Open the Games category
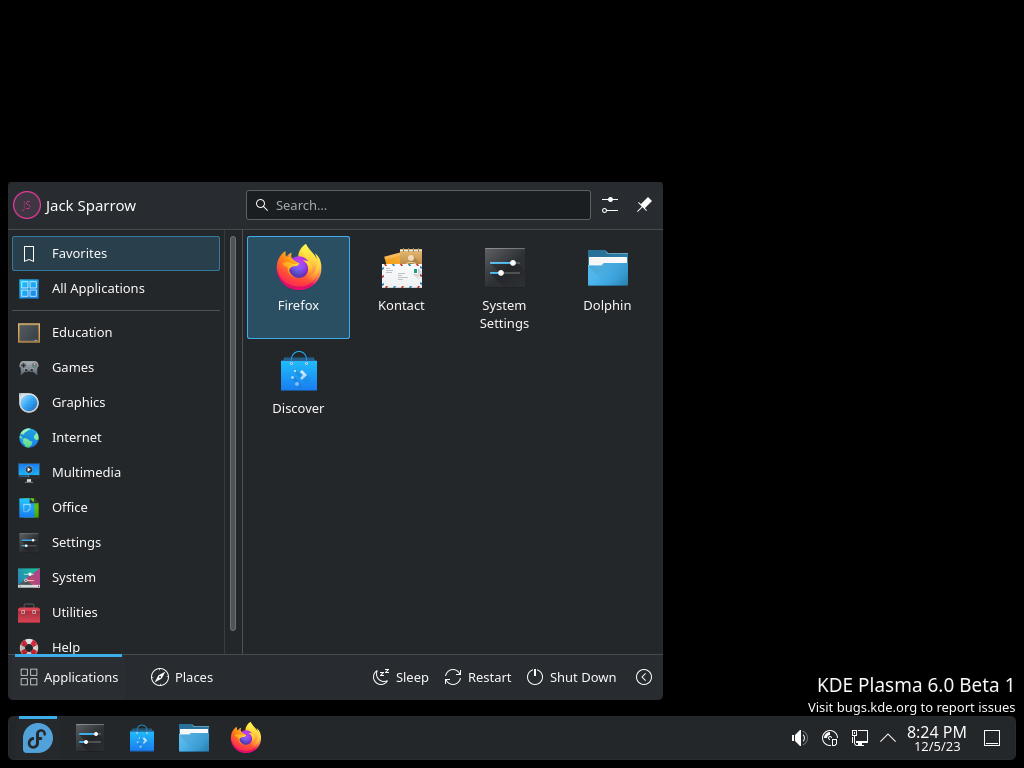Screen dimensions: 1024x768 tap(116, 367)
